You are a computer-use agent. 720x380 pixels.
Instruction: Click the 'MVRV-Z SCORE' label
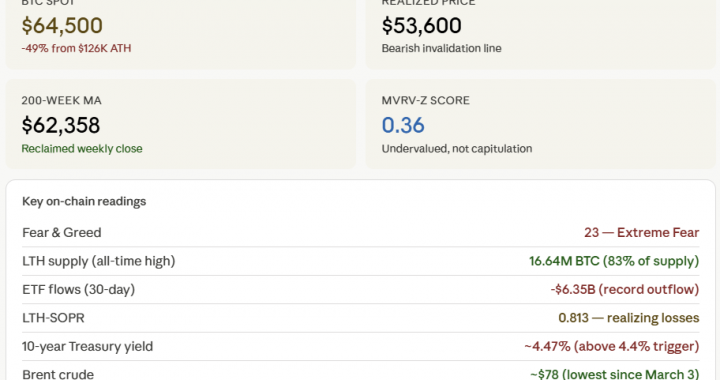pos(426,101)
